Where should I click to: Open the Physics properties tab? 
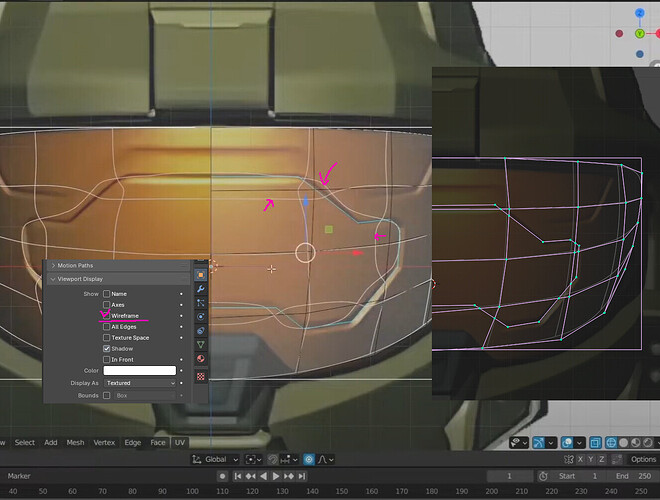pyautogui.click(x=201, y=316)
